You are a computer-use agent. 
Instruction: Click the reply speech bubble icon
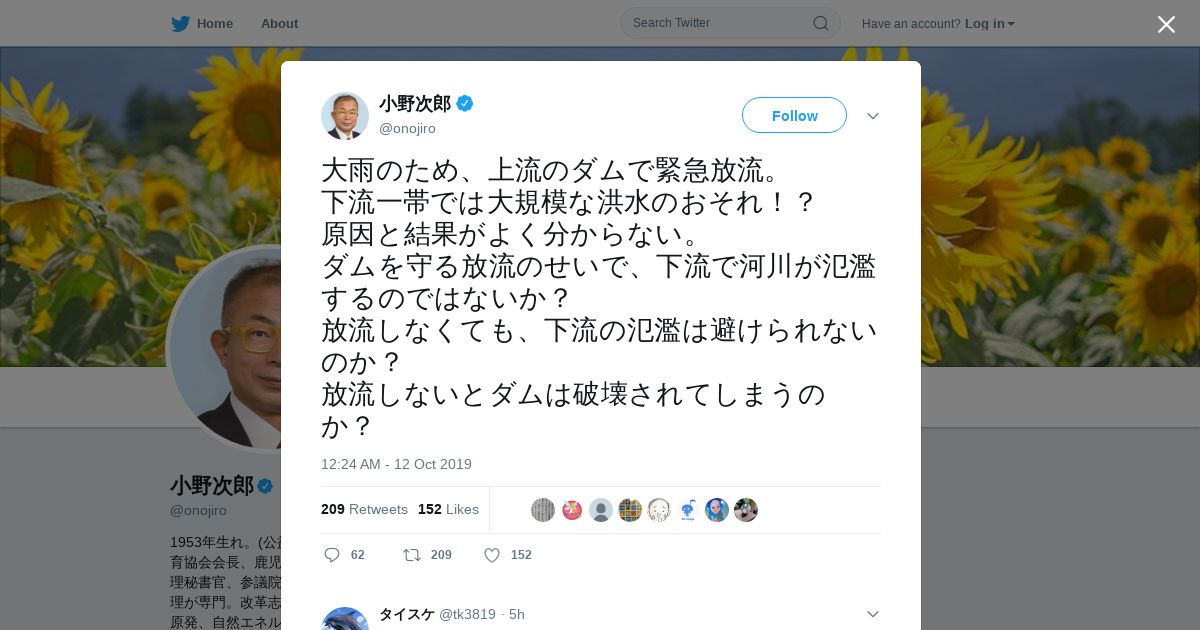pos(332,555)
